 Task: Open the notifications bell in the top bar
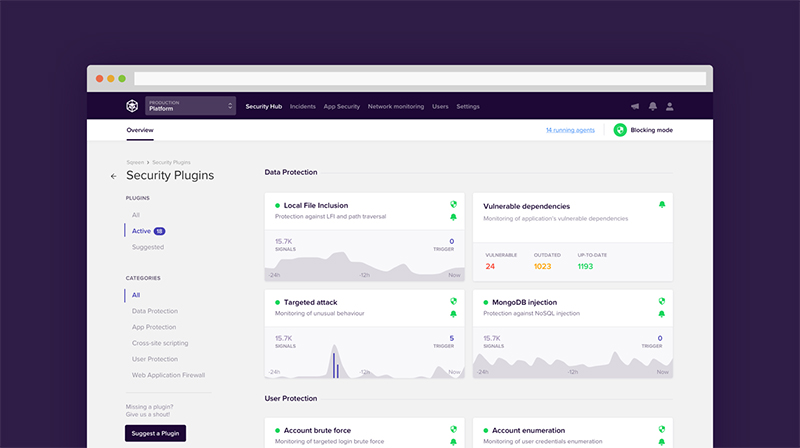point(652,106)
